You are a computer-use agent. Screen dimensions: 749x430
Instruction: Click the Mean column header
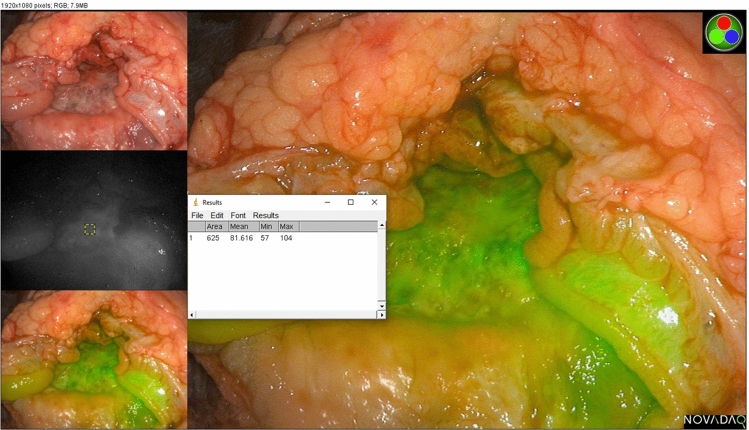239,227
